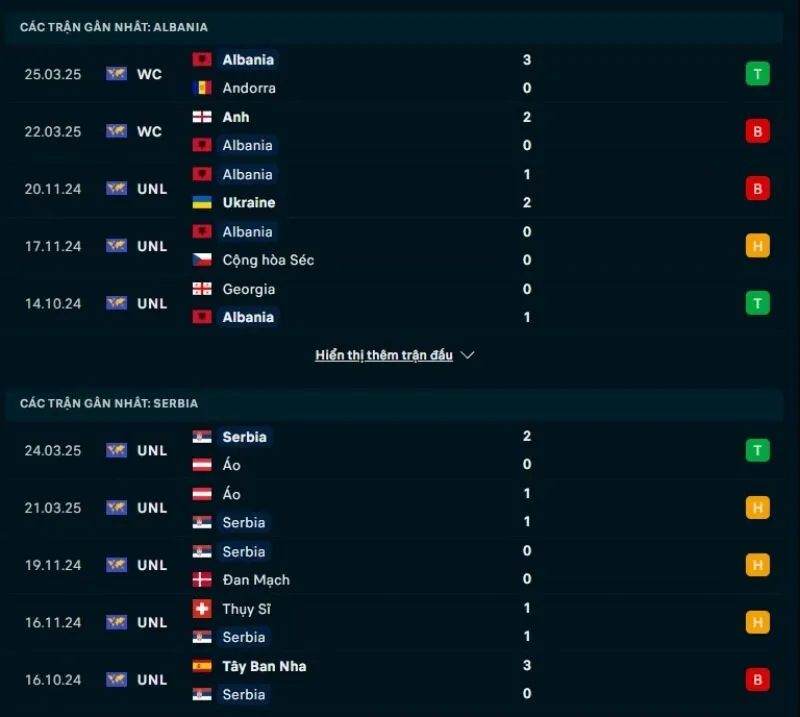Click the Georgia flag icon
800x717 pixels.
coord(202,289)
